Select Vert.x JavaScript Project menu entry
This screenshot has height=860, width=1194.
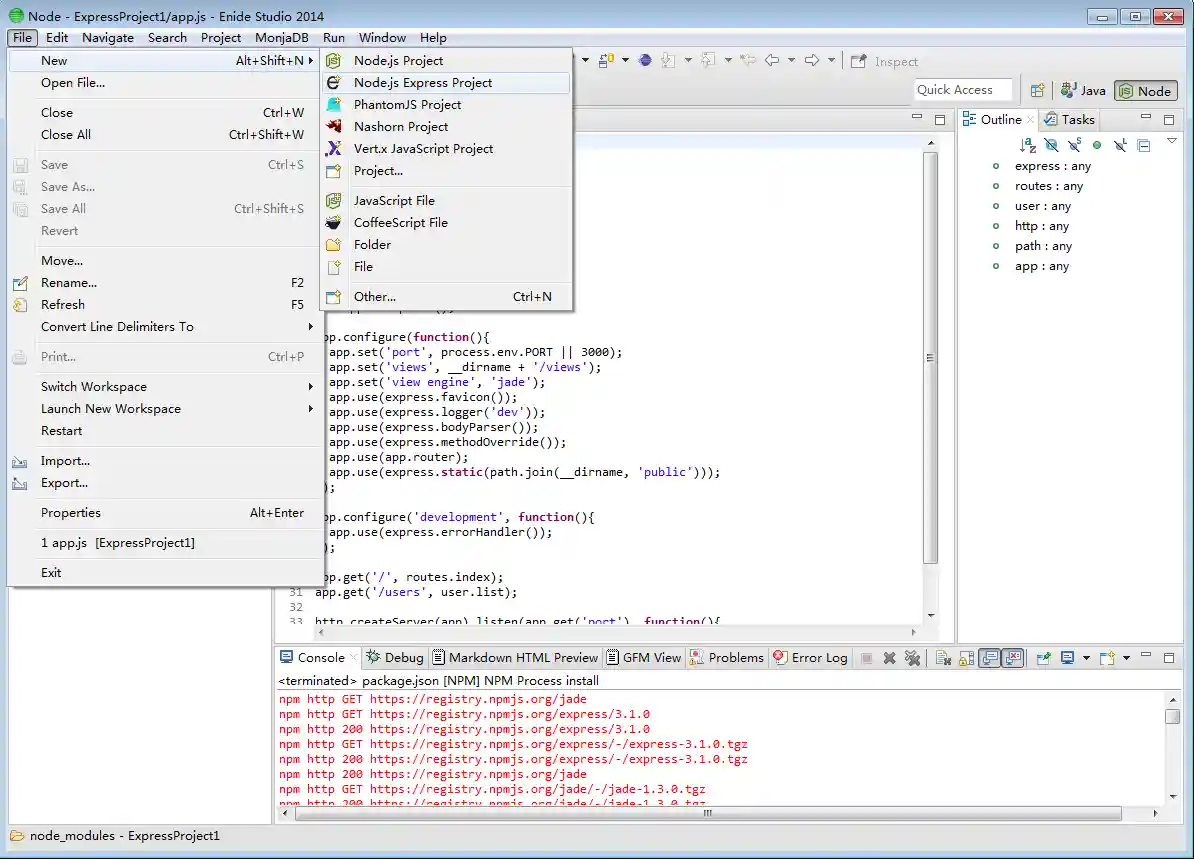(x=423, y=149)
